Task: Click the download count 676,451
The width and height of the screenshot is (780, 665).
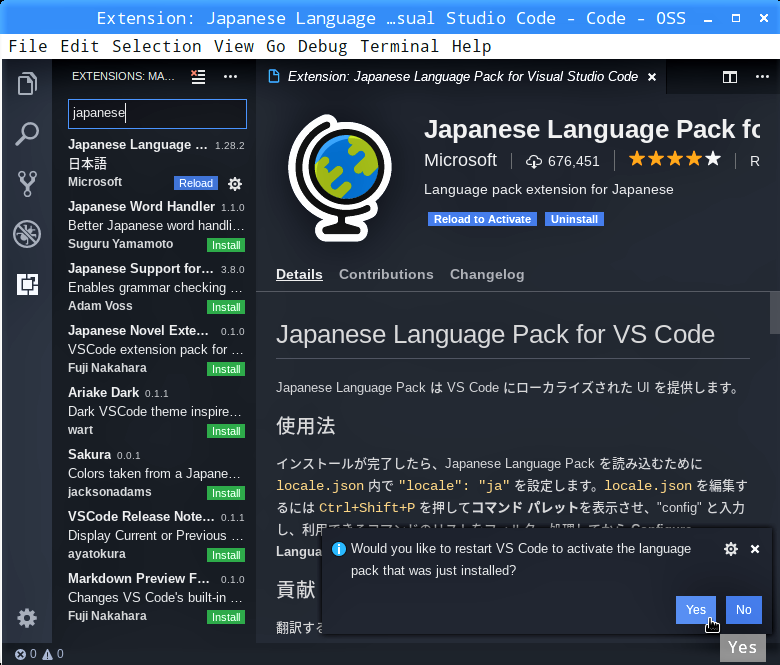Action: click(563, 161)
